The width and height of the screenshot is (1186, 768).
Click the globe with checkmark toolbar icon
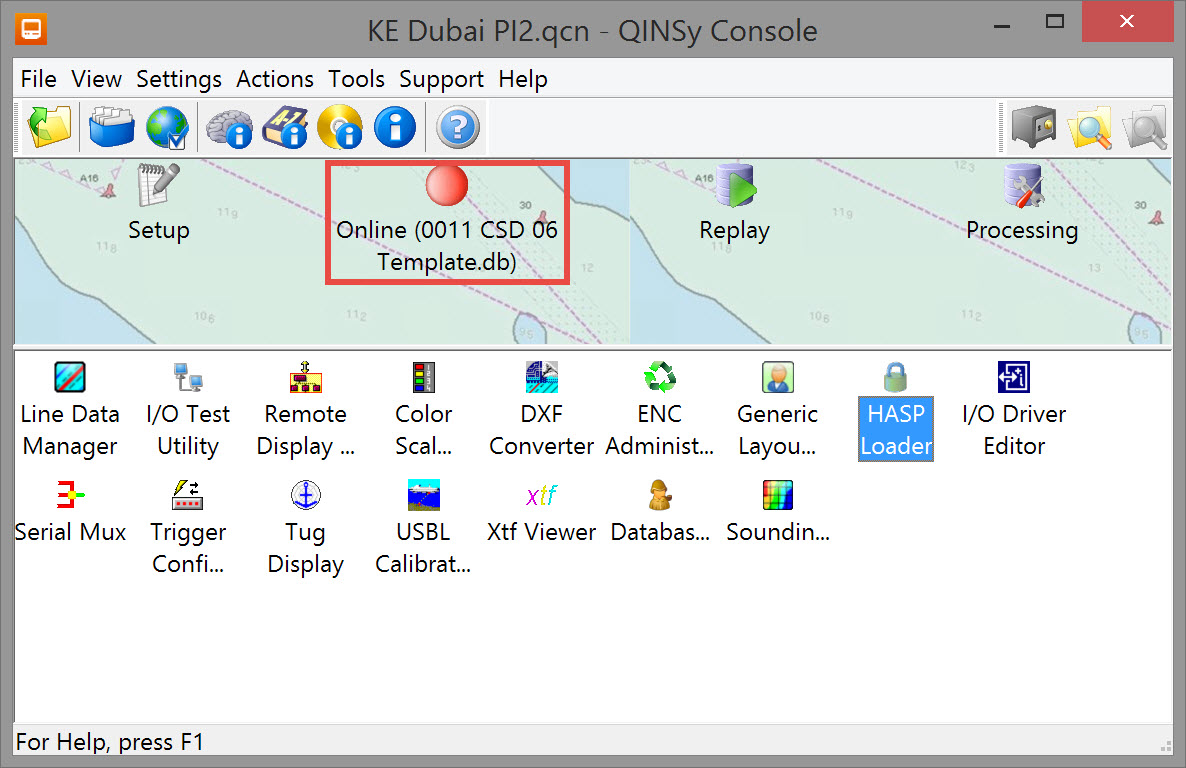point(168,126)
